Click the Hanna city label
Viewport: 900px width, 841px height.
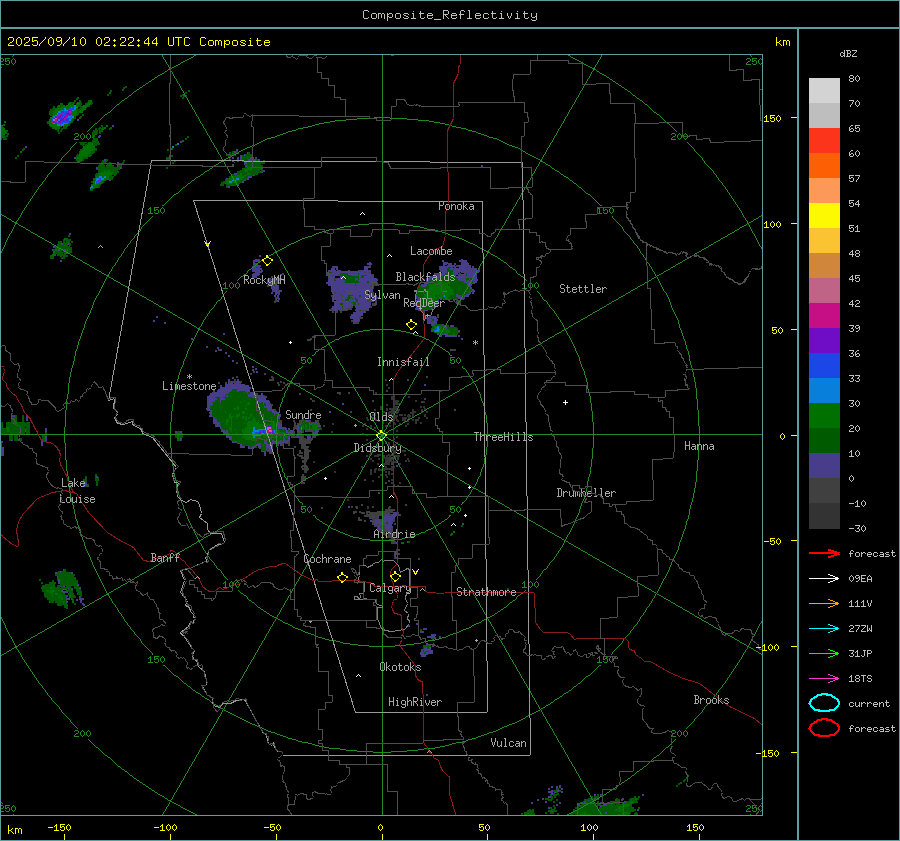(x=699, y=446)
